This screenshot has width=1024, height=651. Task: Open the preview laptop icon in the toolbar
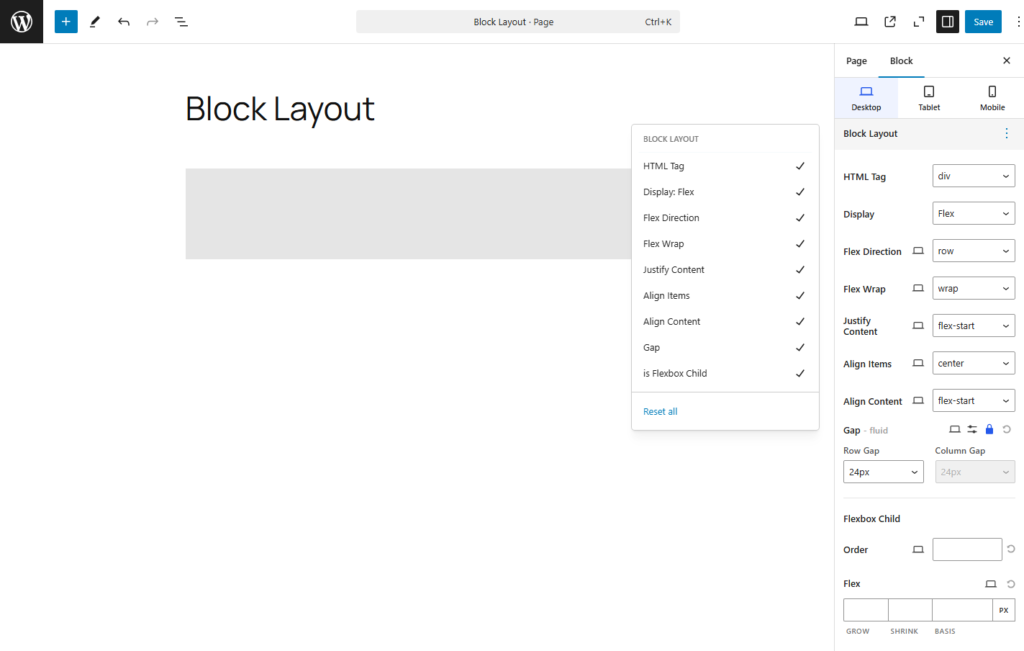pos(862,21)
